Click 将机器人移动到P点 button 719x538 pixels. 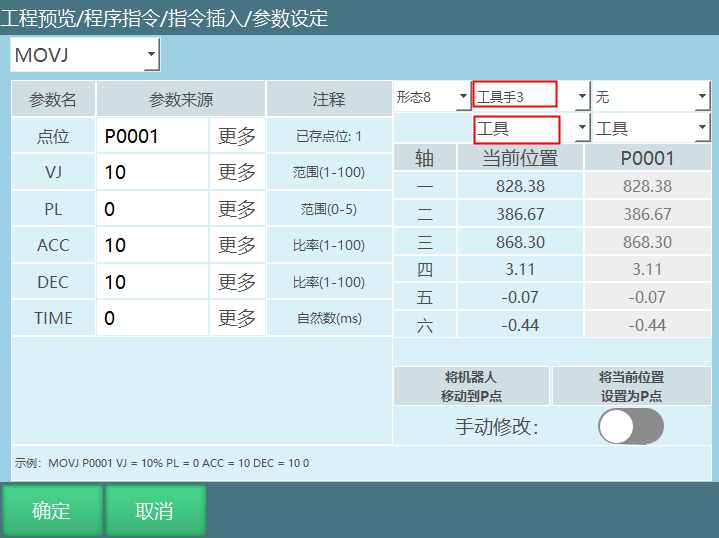pyautogui.click(x=471, y=386)
